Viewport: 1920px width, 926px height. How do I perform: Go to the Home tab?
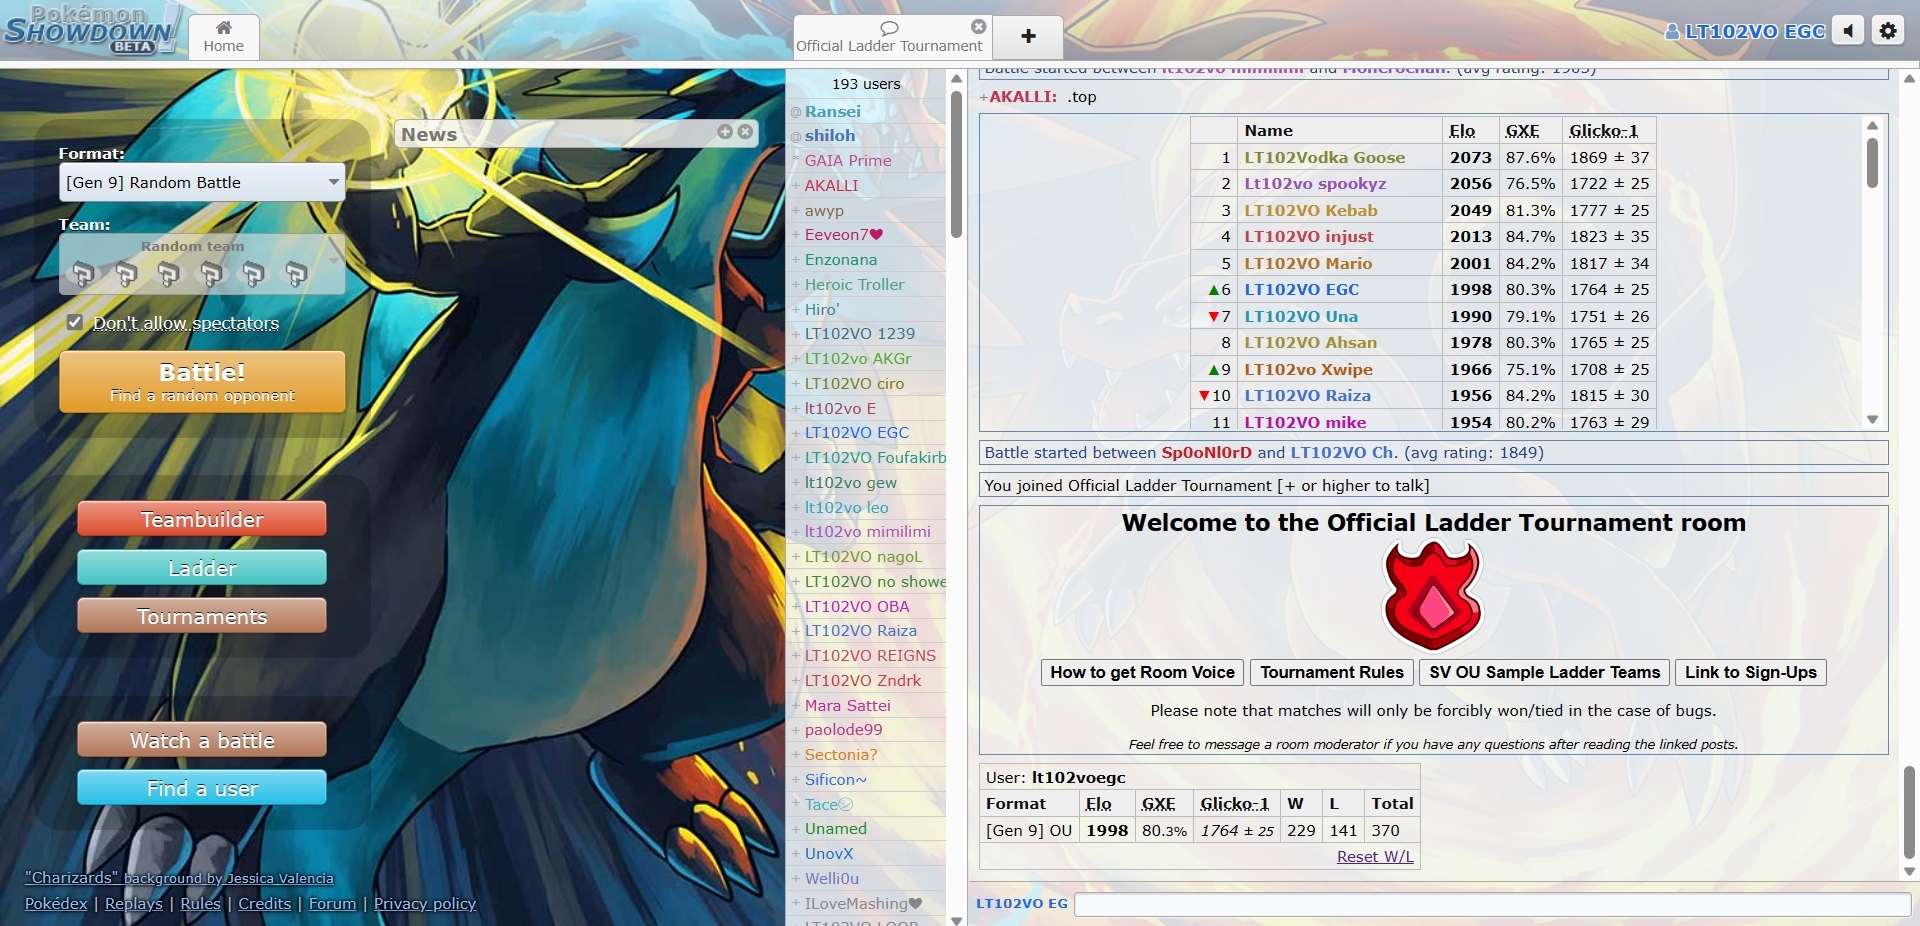(223, 37)
